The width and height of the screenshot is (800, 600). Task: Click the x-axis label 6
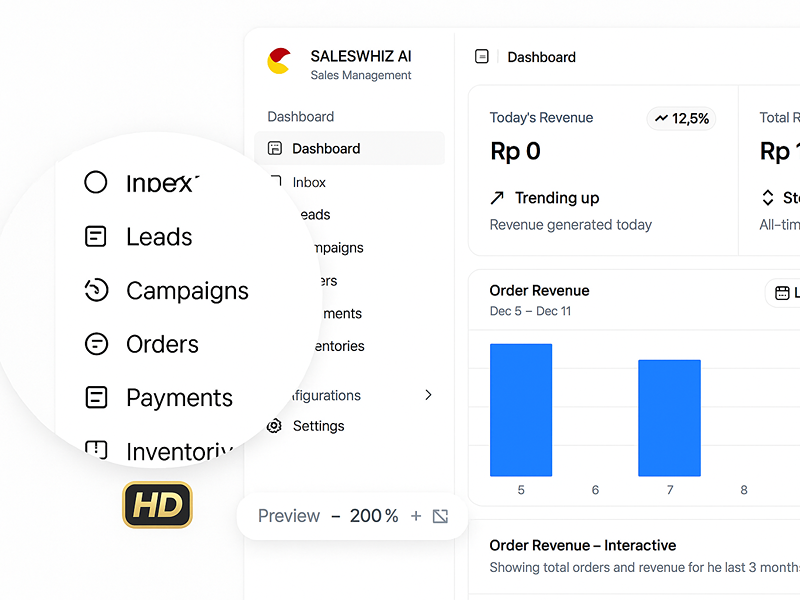pos(595,490)
